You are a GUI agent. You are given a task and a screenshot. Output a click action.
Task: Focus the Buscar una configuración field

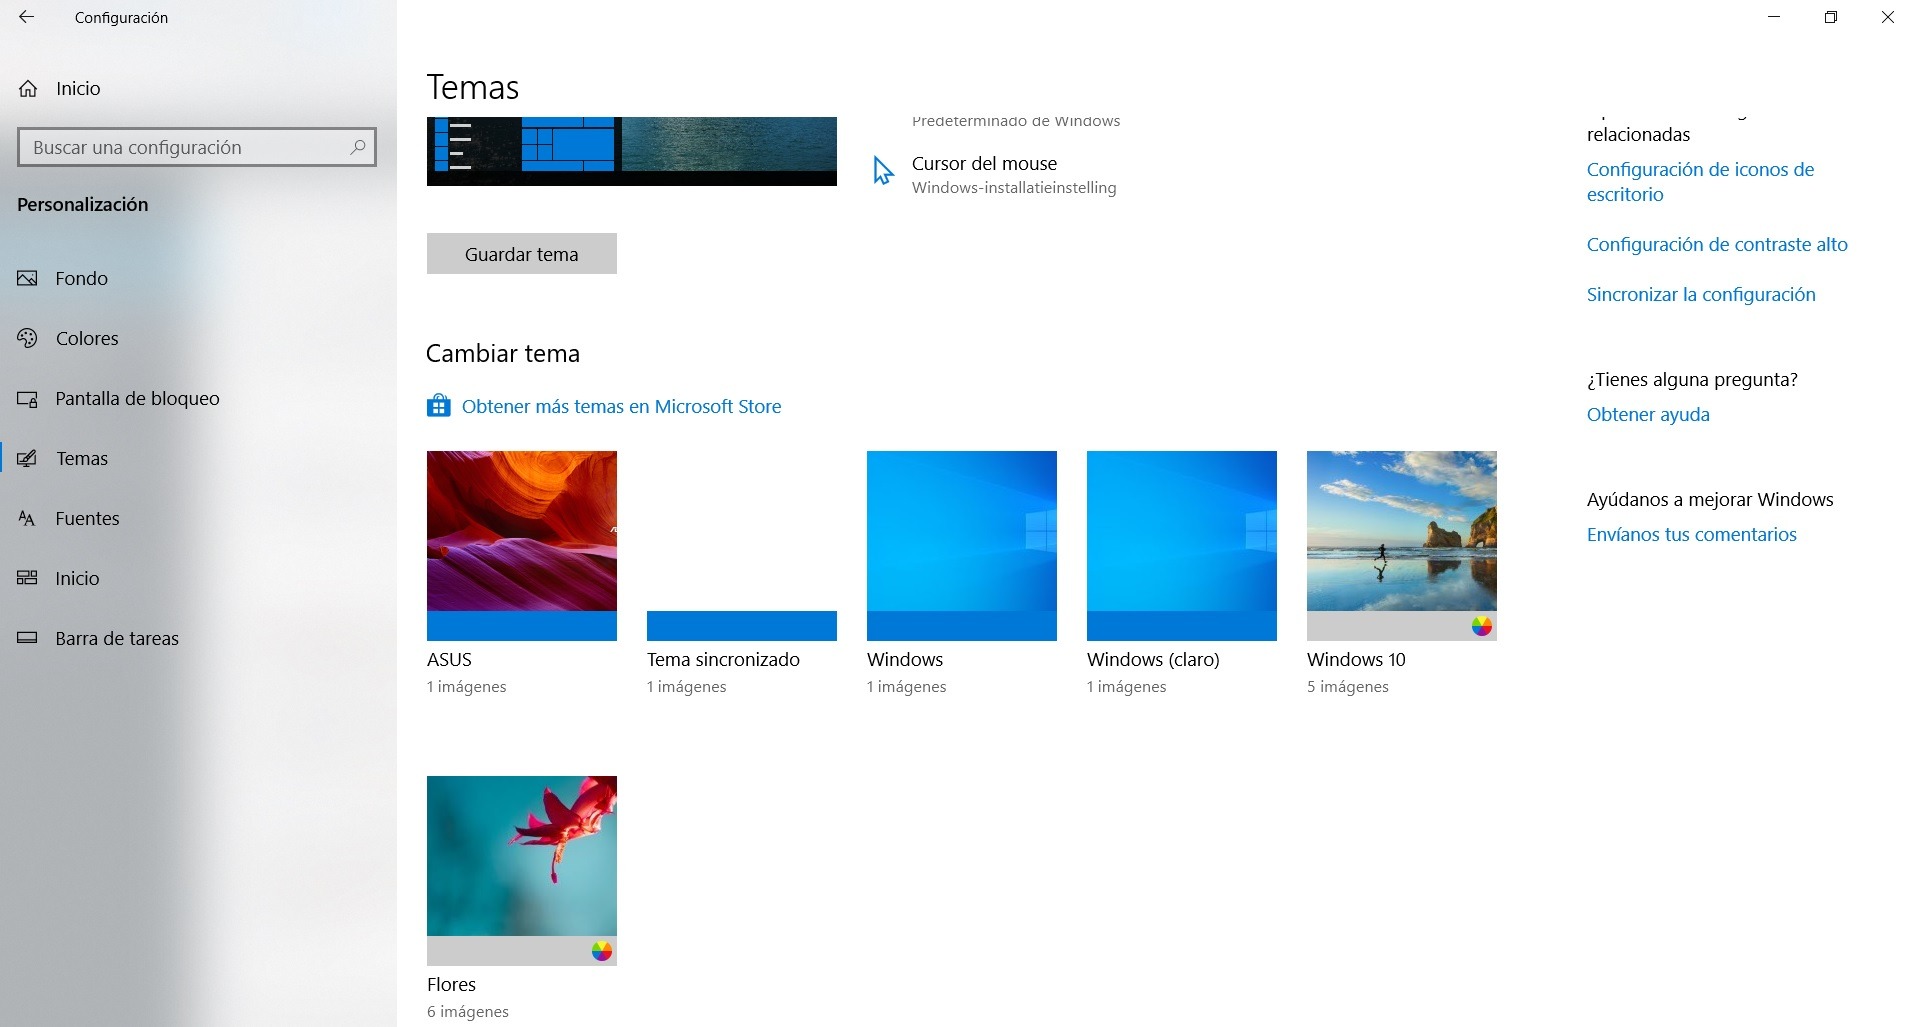point(185,147)
